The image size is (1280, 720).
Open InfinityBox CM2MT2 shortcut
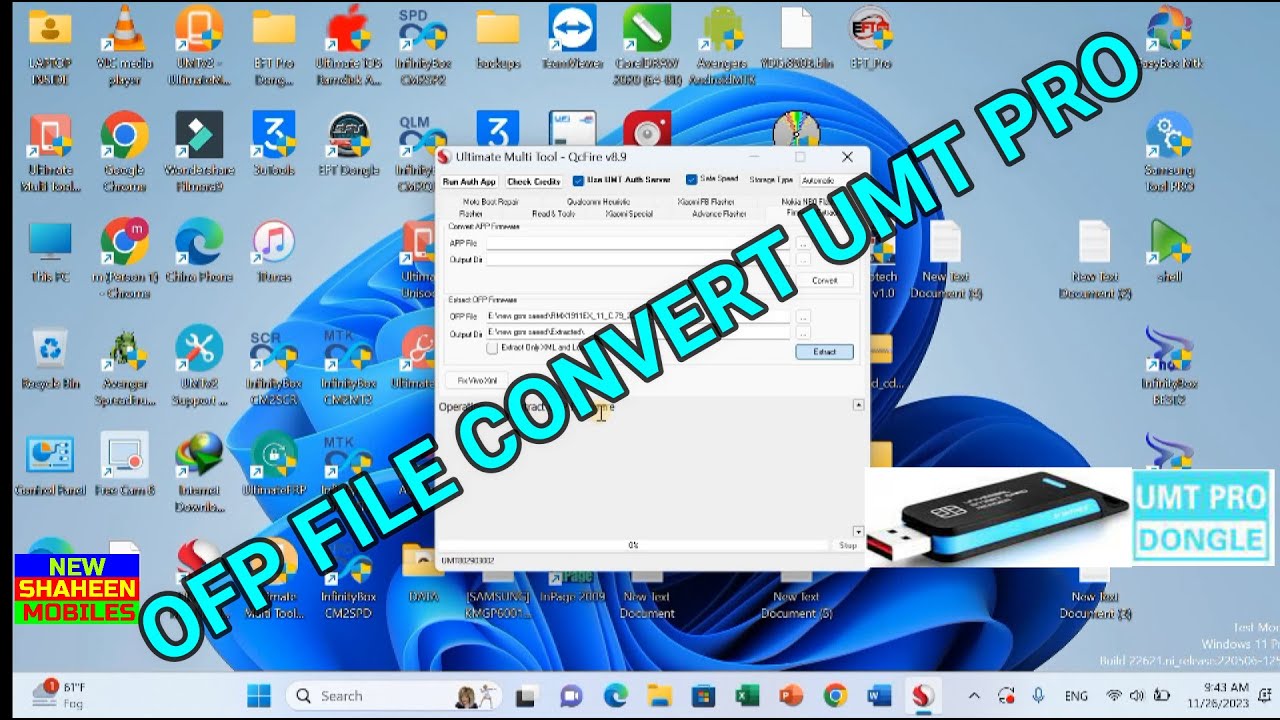[347, 365]
